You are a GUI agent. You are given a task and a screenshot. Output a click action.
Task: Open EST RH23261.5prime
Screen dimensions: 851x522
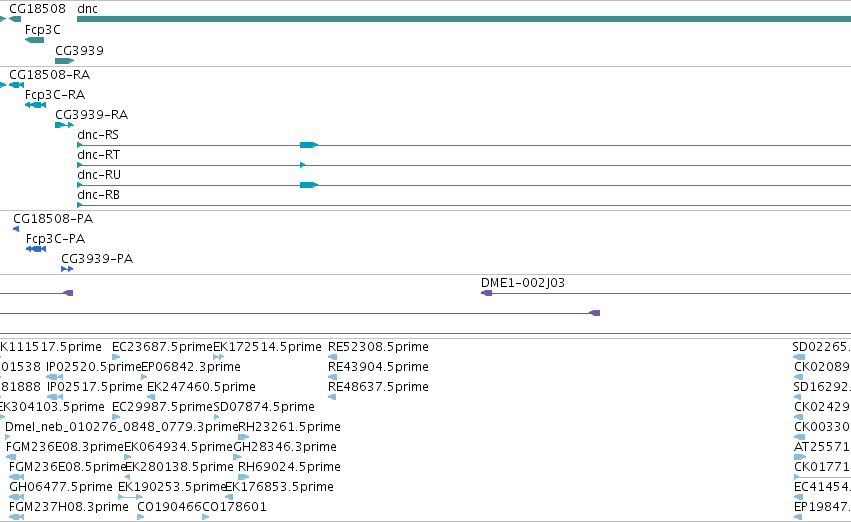(x=289, y=428)
